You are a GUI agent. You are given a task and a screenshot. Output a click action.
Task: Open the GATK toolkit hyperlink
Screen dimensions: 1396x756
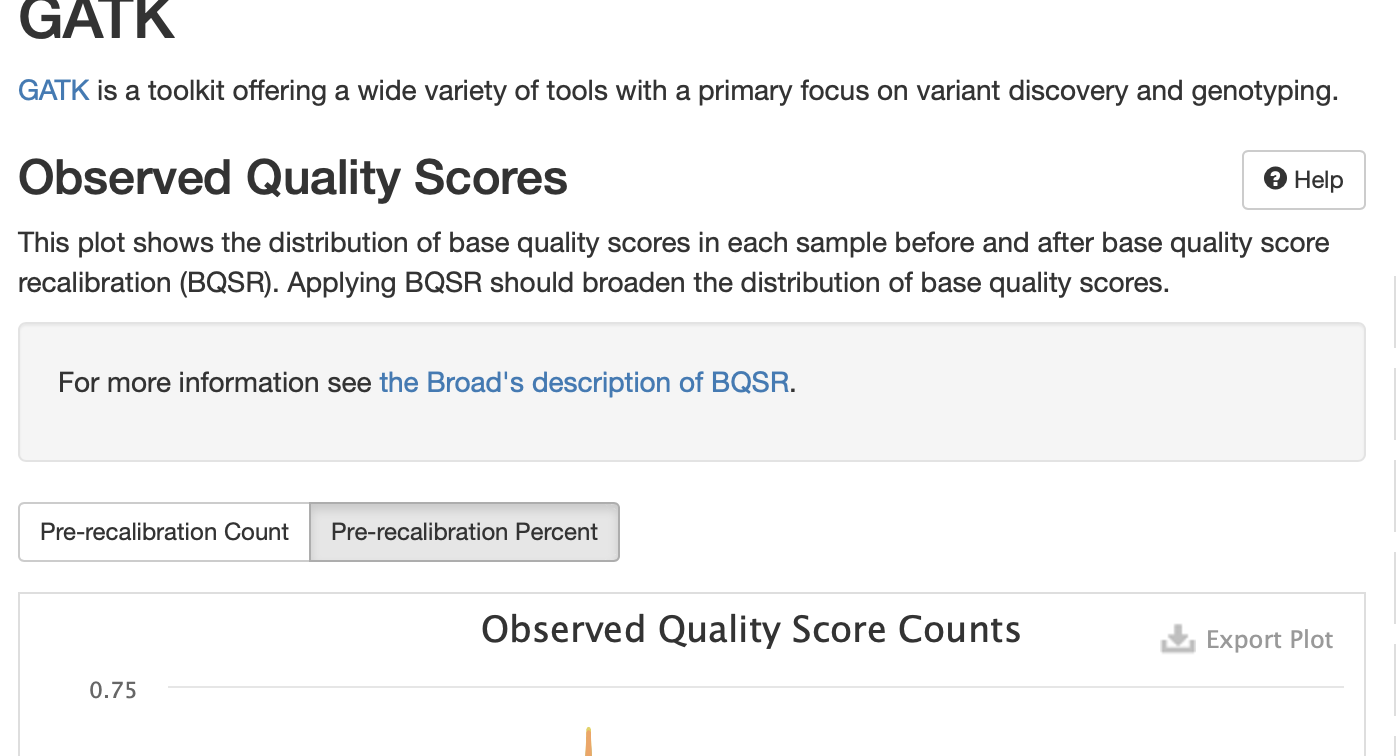click(x=52, y=90)
